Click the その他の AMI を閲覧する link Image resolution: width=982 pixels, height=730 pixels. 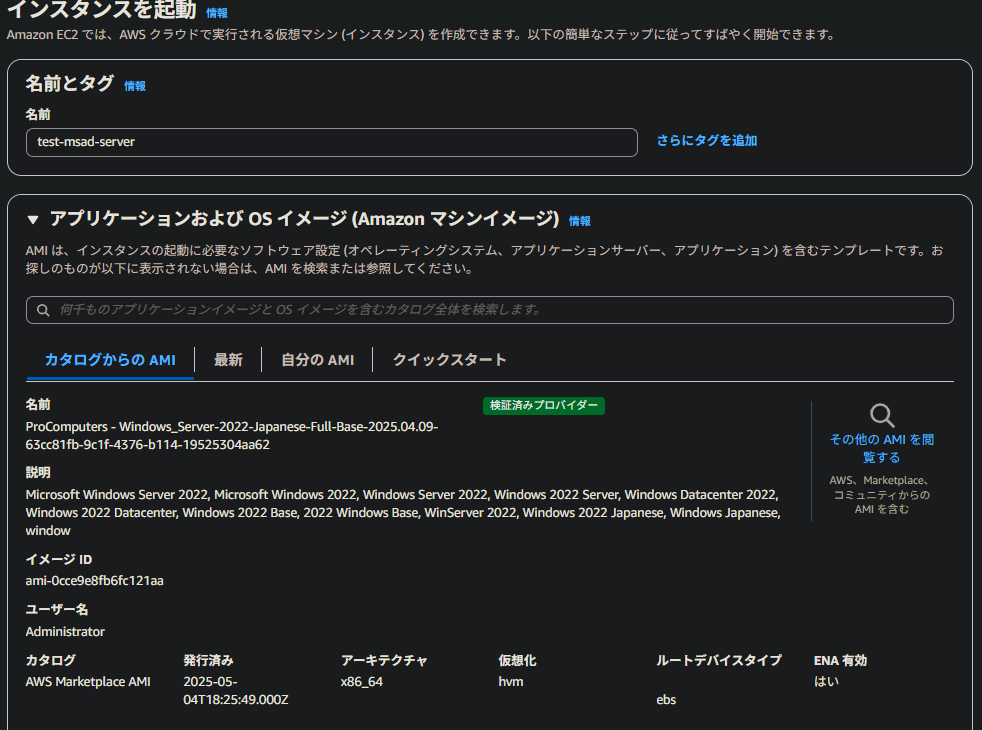882,448
